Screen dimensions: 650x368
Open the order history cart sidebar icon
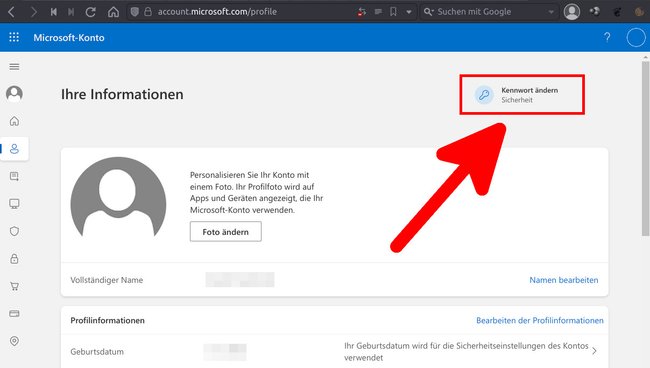tap(15, 286)
